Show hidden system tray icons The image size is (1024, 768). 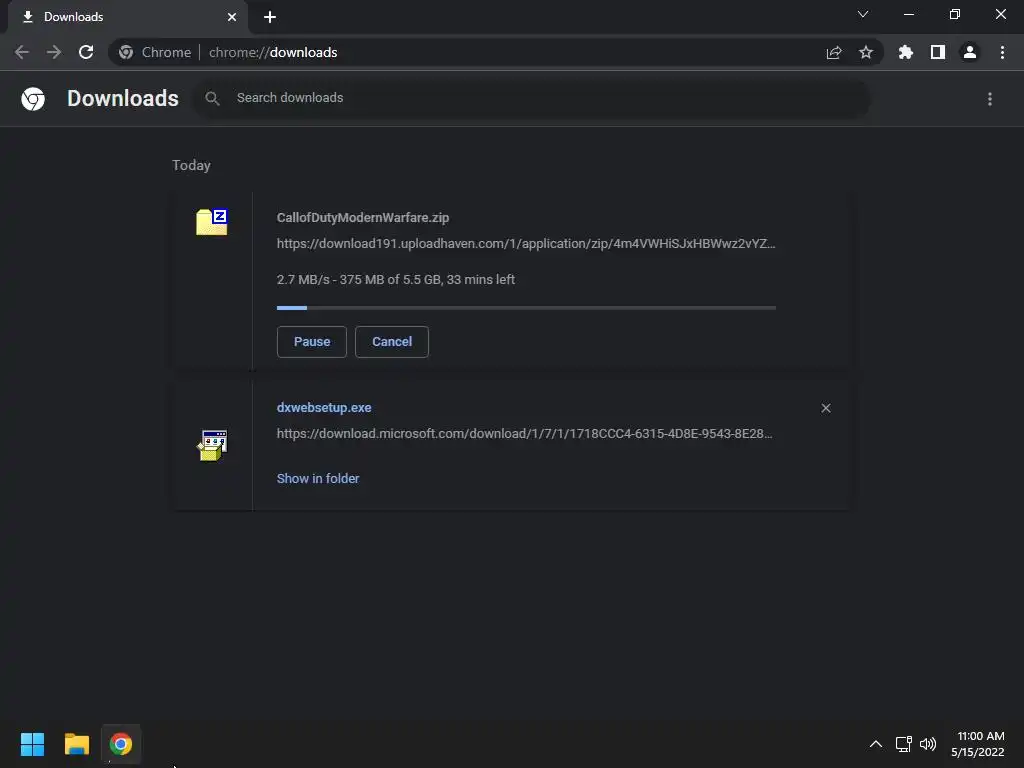[876, 744]
